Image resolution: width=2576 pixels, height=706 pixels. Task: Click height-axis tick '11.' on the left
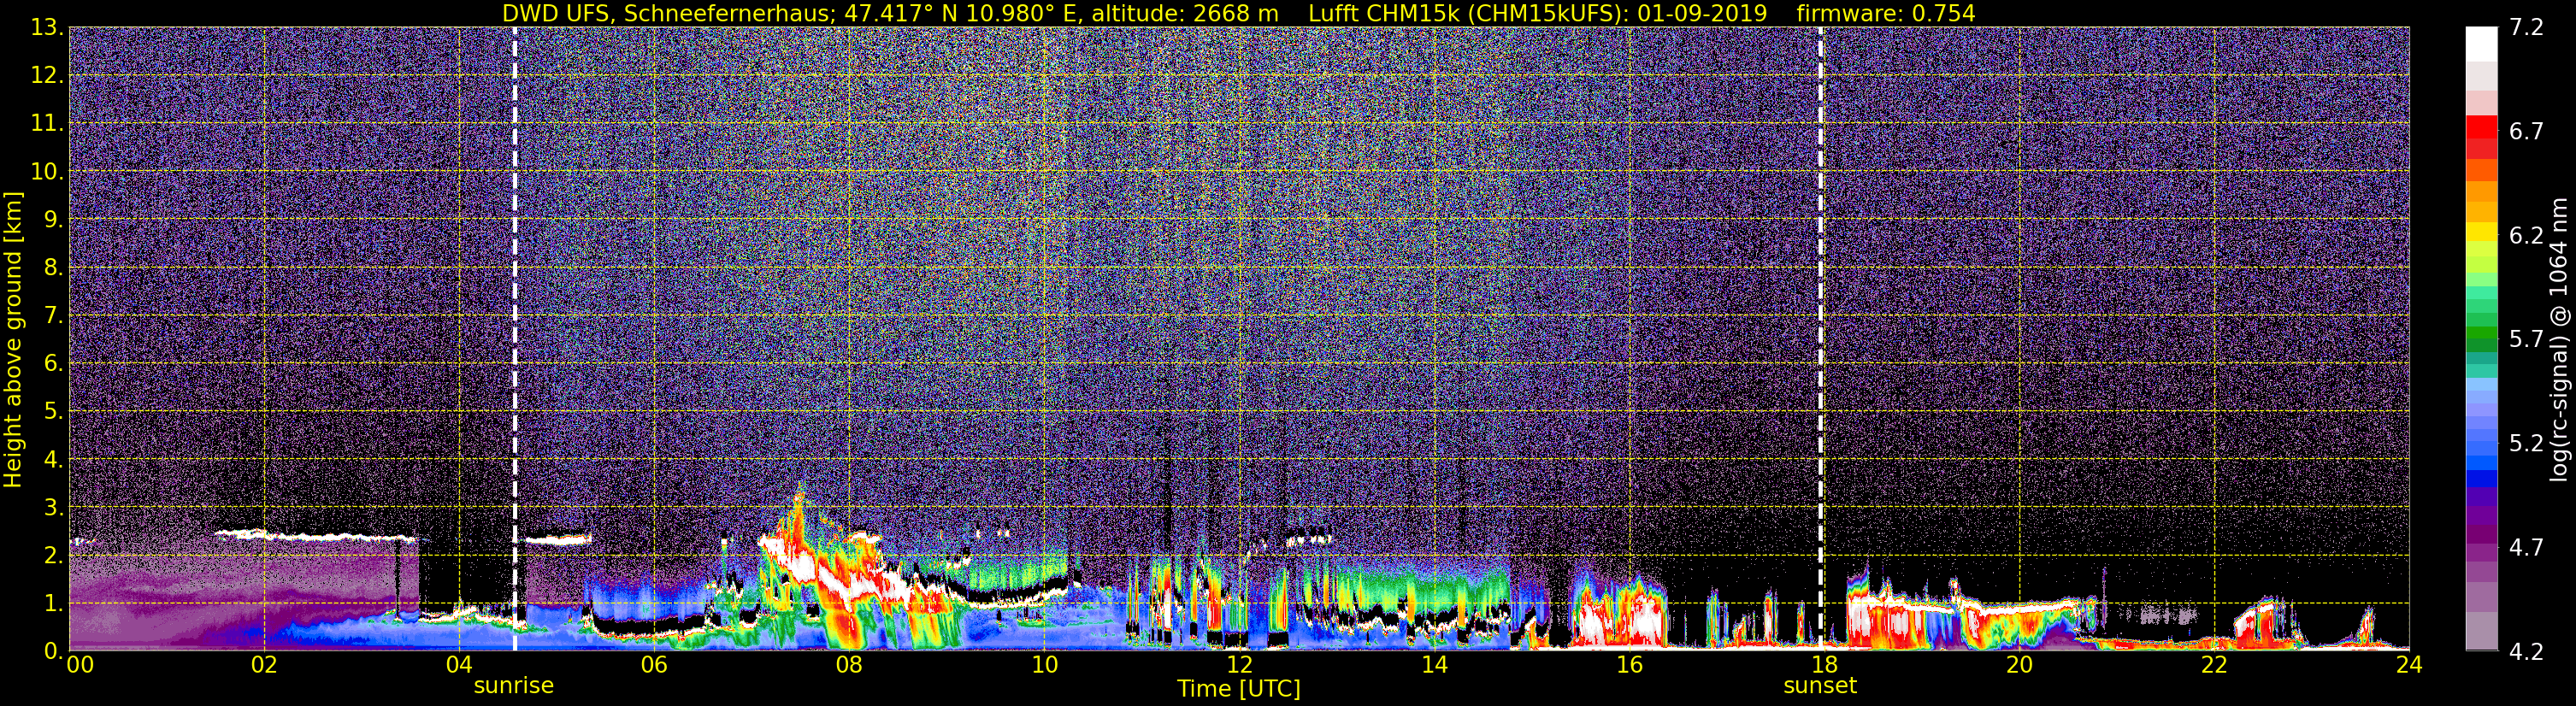click(47, 124)
